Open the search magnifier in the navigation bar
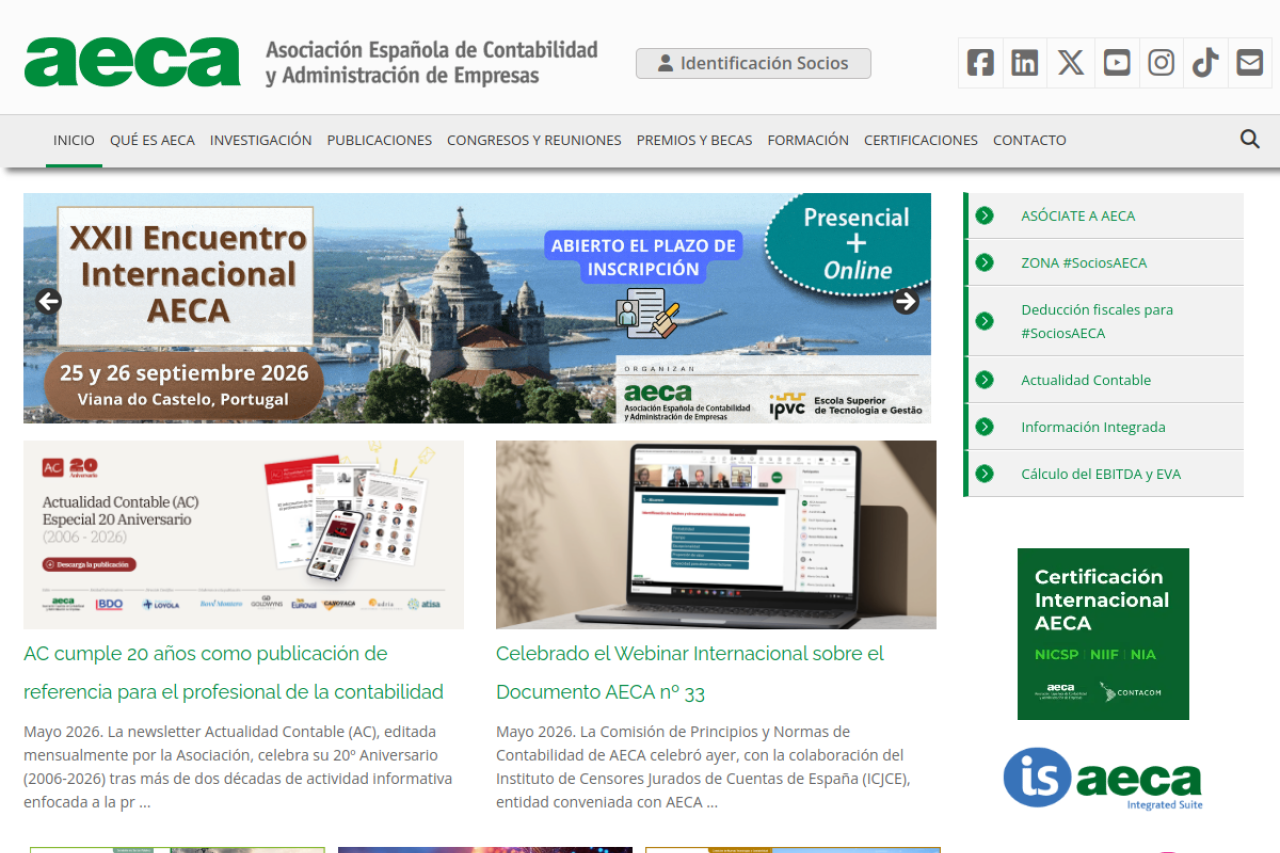 1250,139
